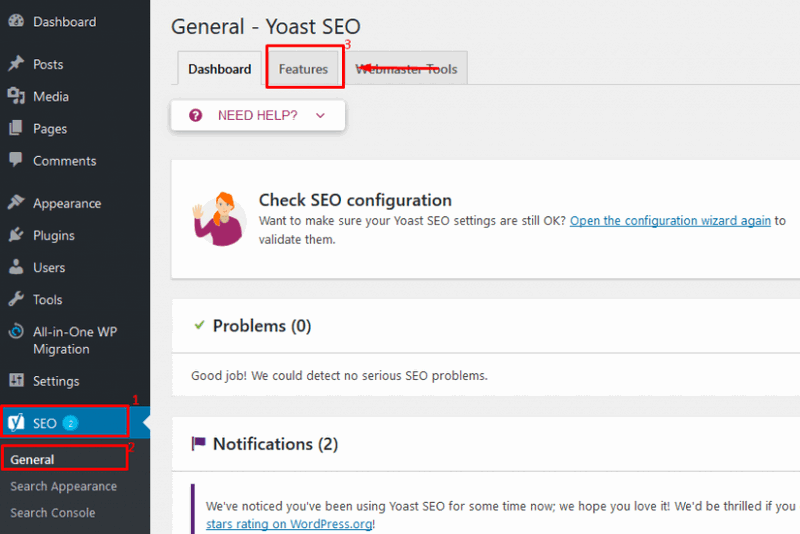The height and width of the screenshot is (534, 800).
Task: Click the Notifications (2) heading
Action: coord(276,444)
